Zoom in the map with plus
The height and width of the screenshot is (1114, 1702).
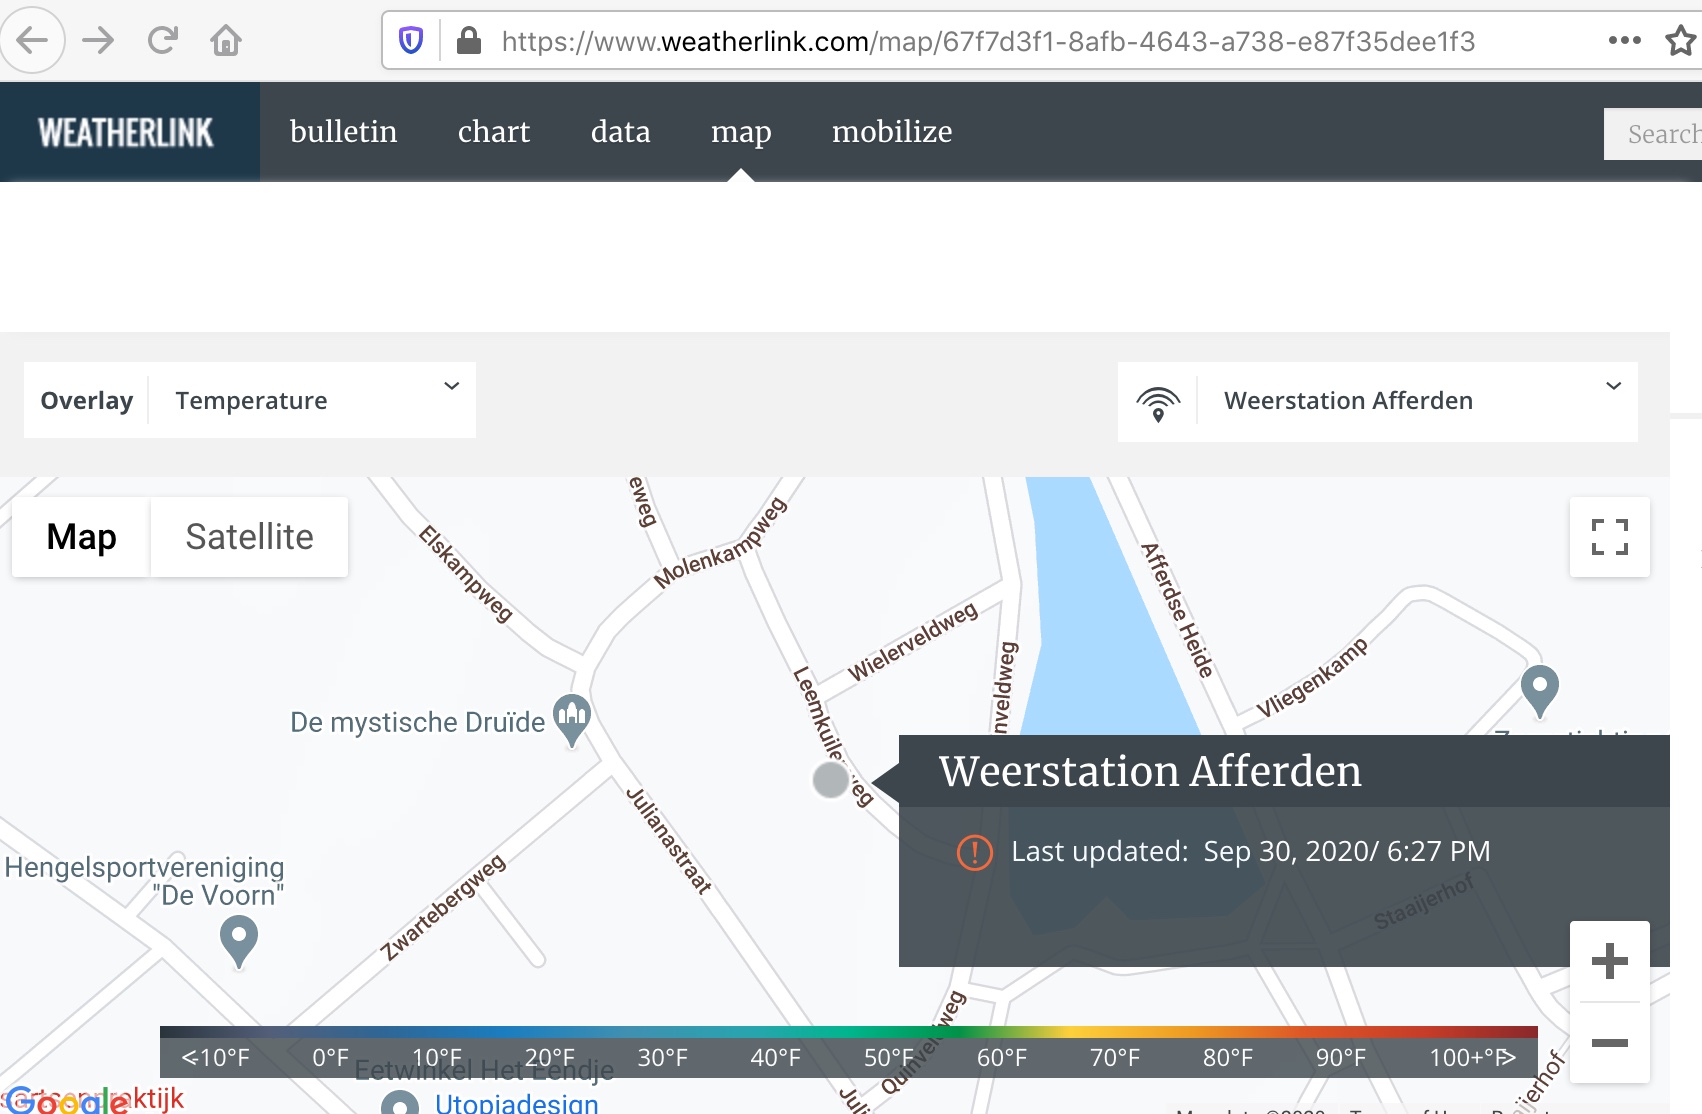1609,962
